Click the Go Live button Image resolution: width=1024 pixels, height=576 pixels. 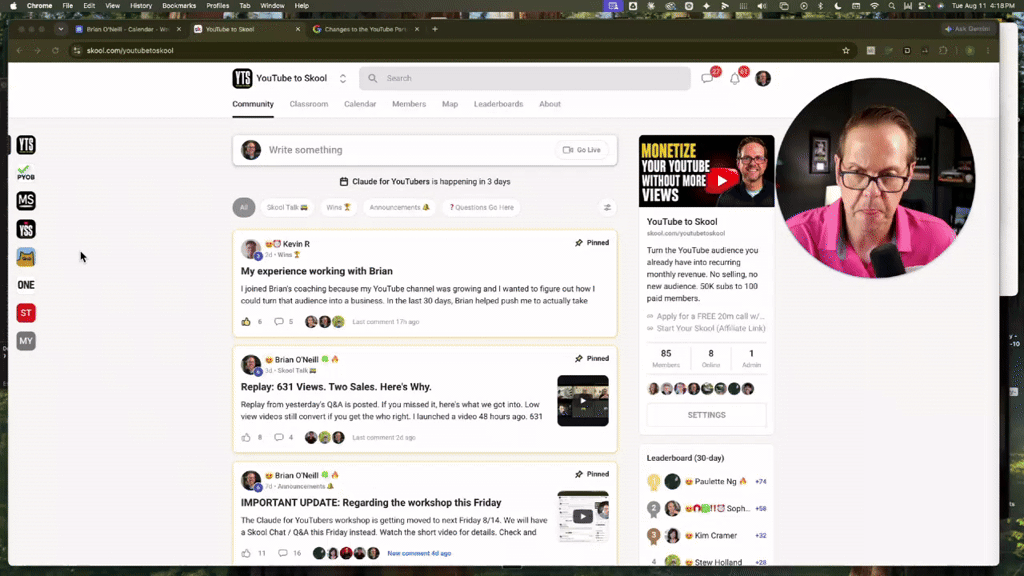point(582,150)
